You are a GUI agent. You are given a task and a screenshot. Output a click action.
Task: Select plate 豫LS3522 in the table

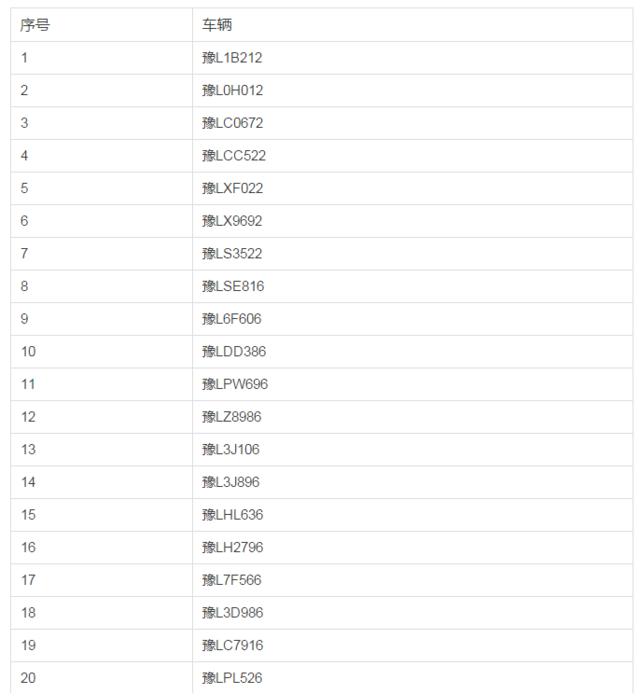point(232,254)
